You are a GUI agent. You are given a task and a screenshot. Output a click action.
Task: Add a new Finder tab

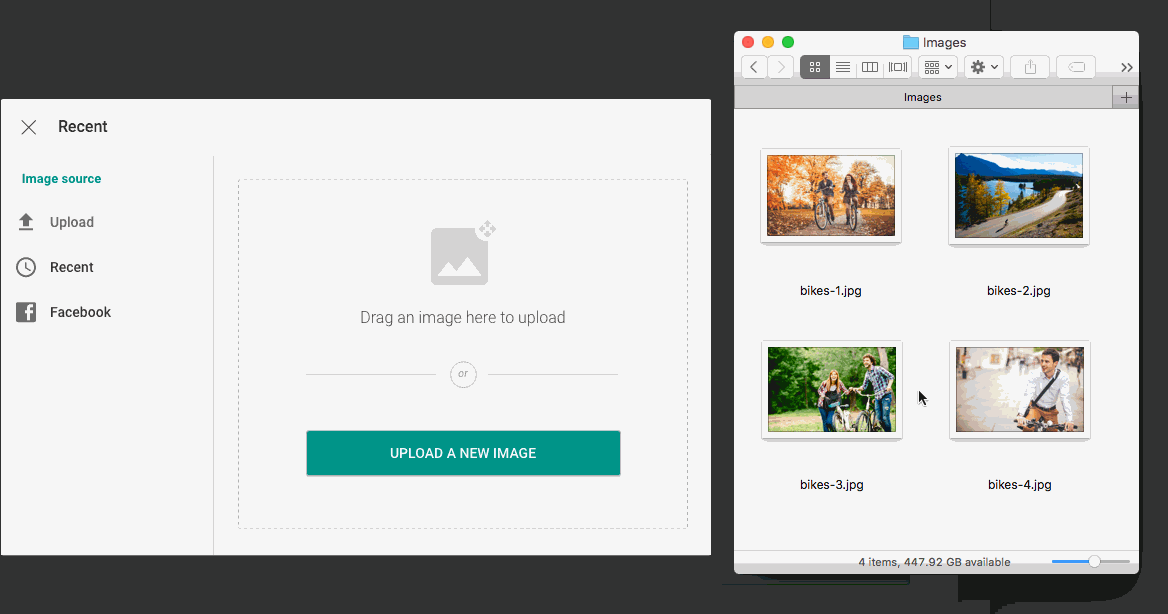[x=1126, y=97]
